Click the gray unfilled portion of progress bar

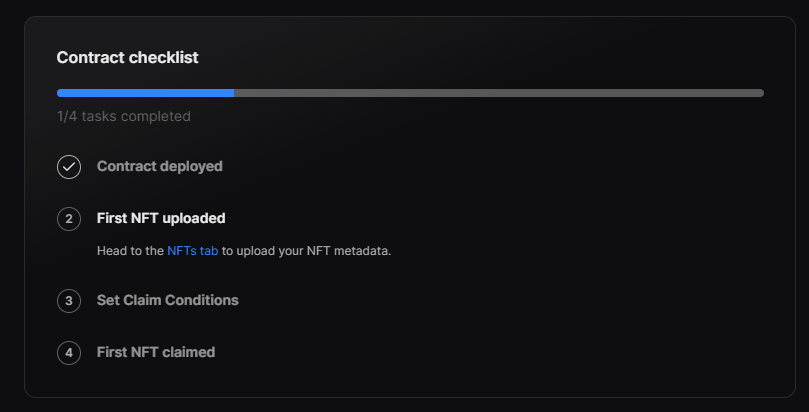498,93
